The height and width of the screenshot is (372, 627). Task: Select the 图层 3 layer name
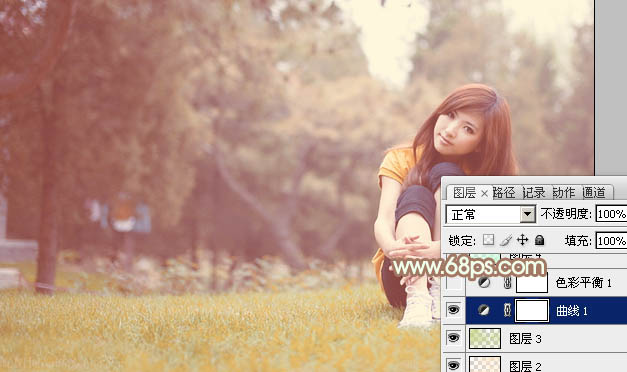[525, 338]
